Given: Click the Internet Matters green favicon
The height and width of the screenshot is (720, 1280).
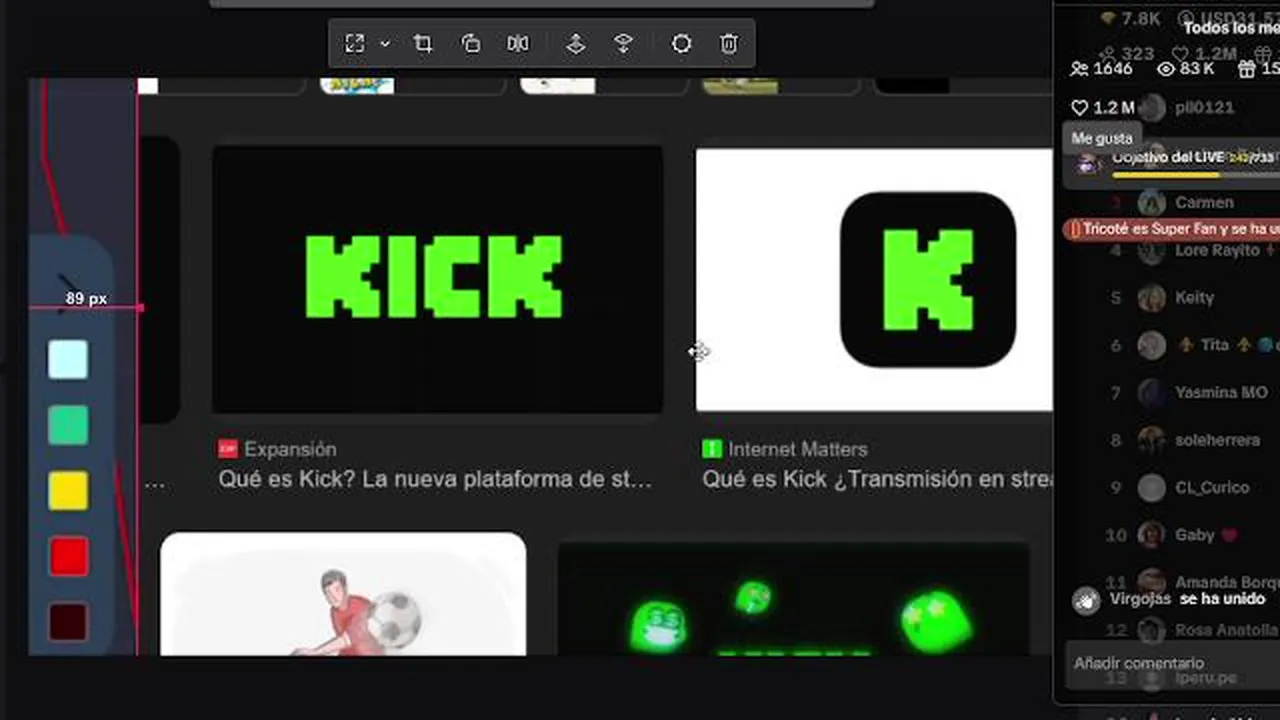Looking at the screenshot, I should pyautogui.click(x=711, y=449).
